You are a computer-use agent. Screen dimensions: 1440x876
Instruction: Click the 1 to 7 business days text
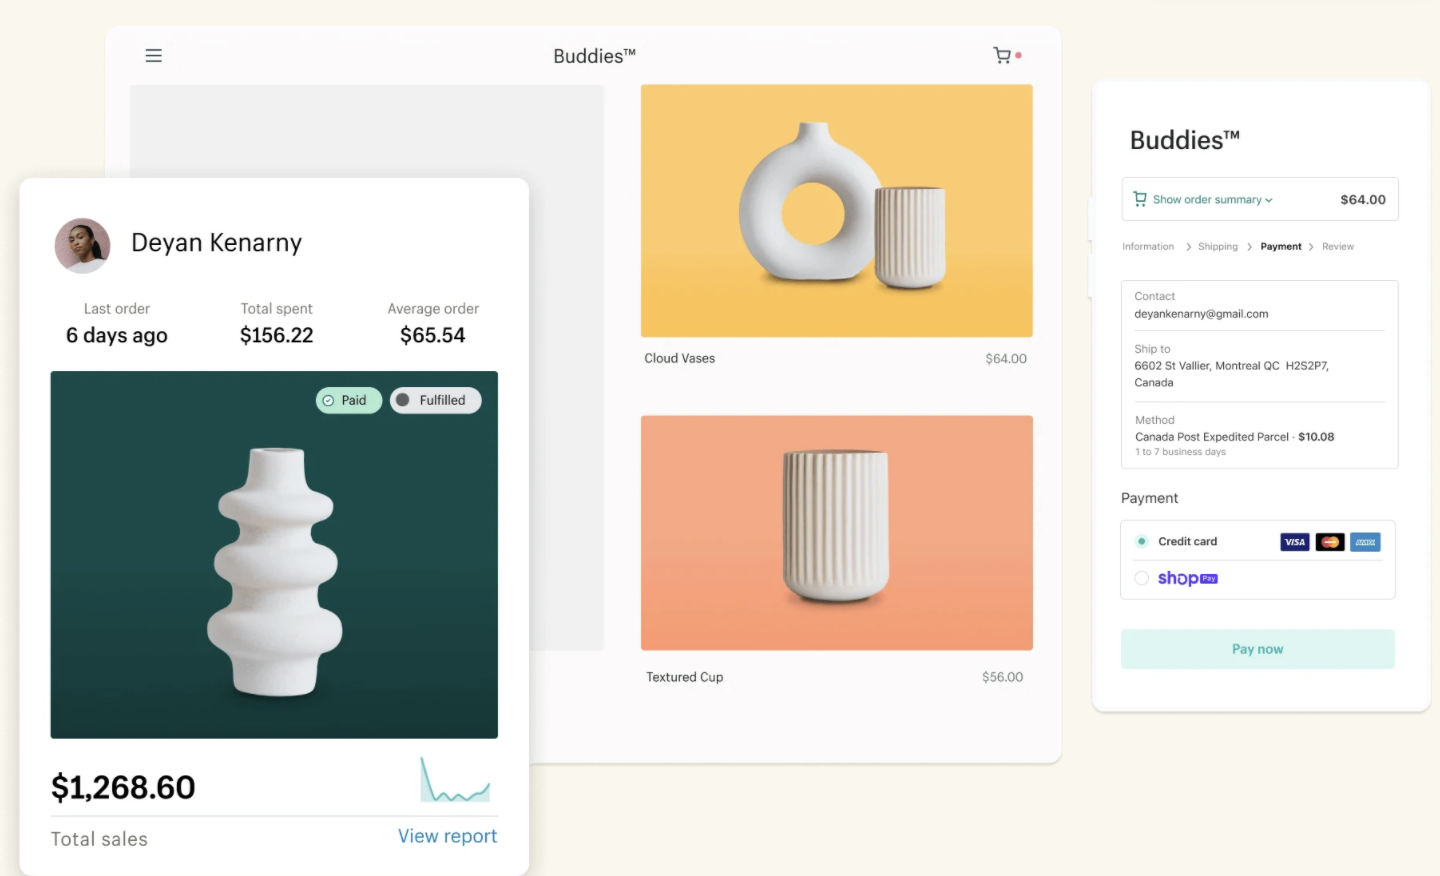[1180, 452]
